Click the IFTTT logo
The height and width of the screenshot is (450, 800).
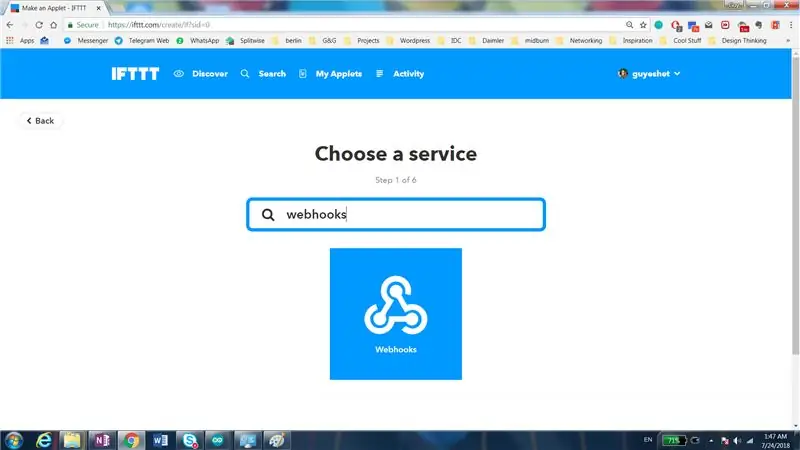tap(135, 74)
